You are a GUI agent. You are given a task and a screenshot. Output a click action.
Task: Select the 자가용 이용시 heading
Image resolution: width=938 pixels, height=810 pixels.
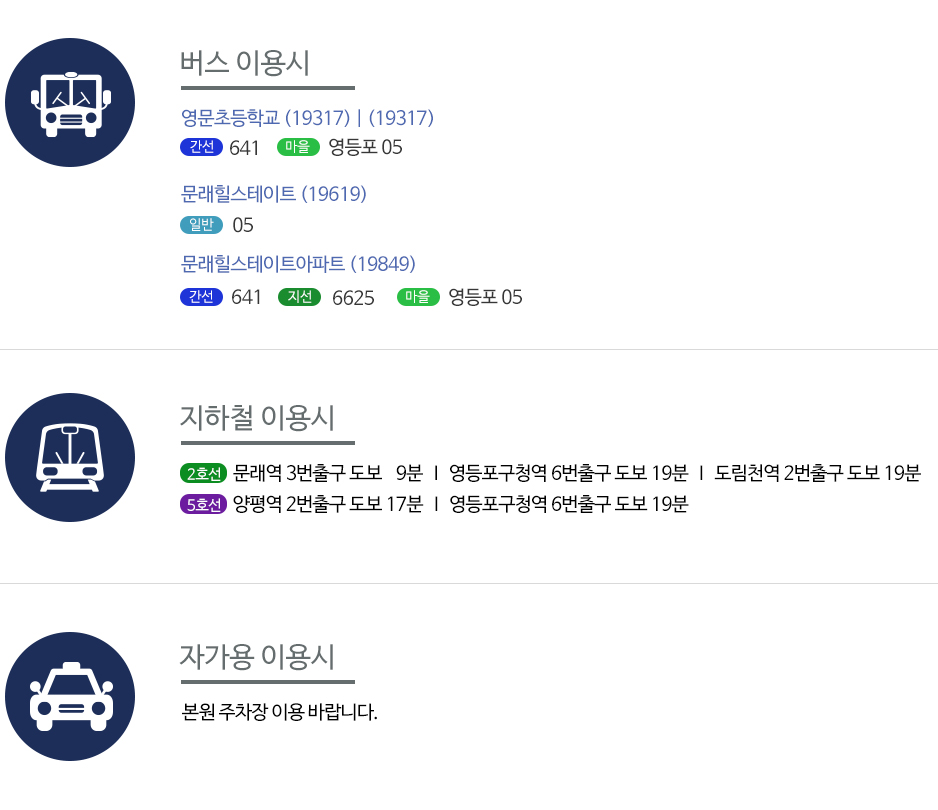tap(257, 657)
